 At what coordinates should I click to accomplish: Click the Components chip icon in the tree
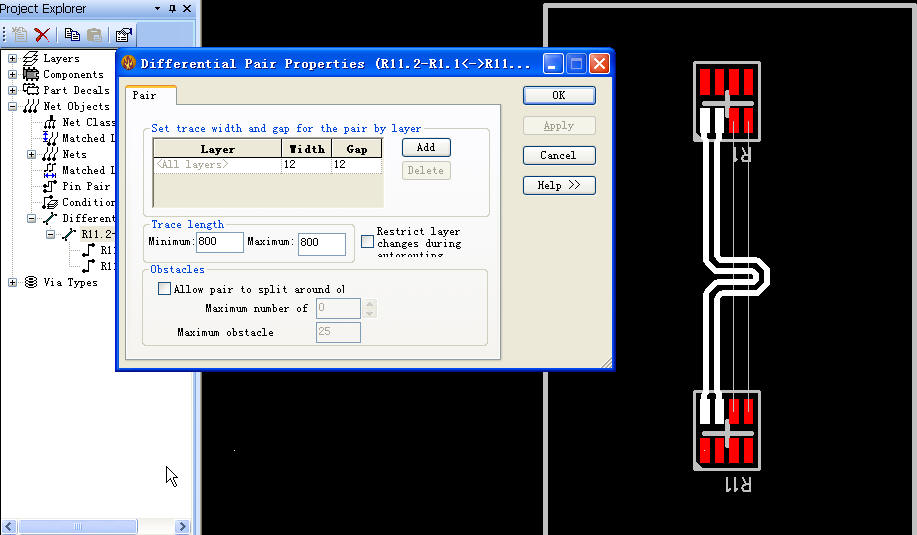[30, 74]
